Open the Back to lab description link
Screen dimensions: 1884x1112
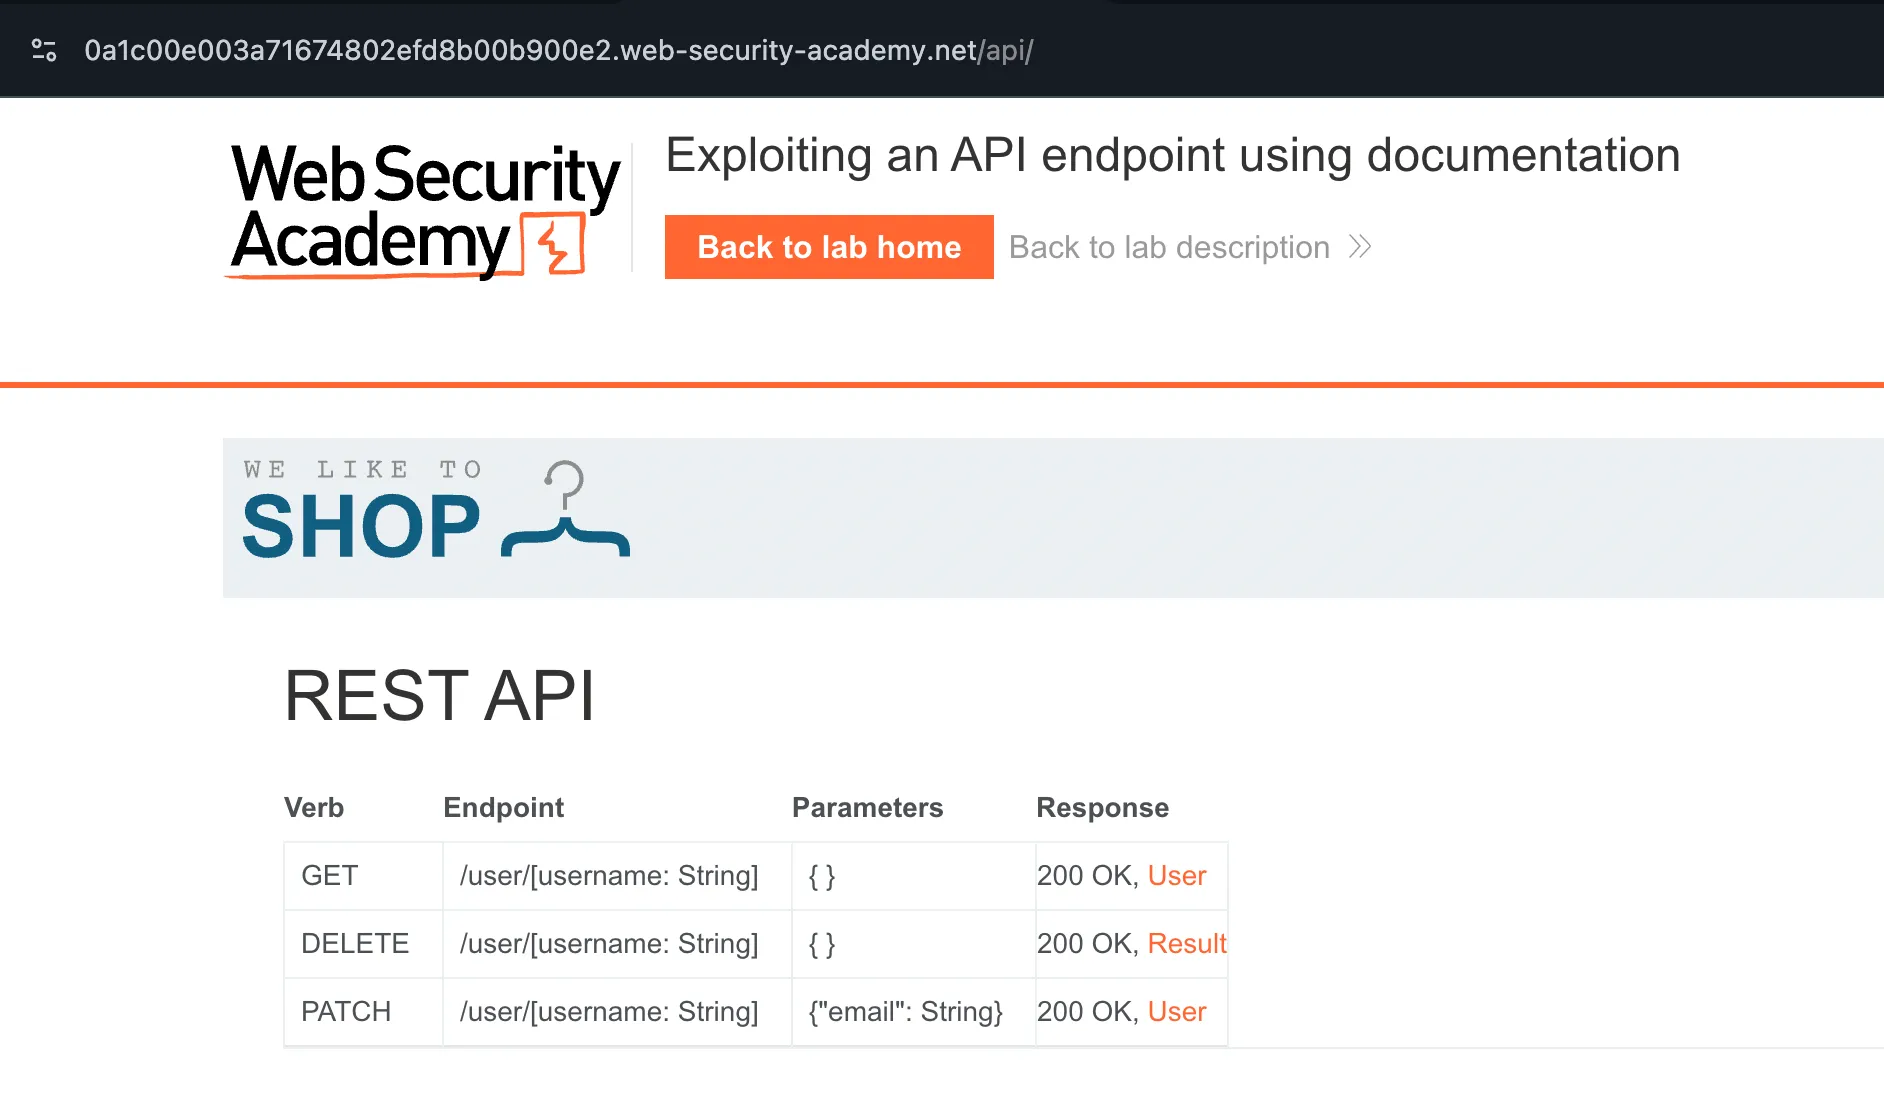(1168, 247)
